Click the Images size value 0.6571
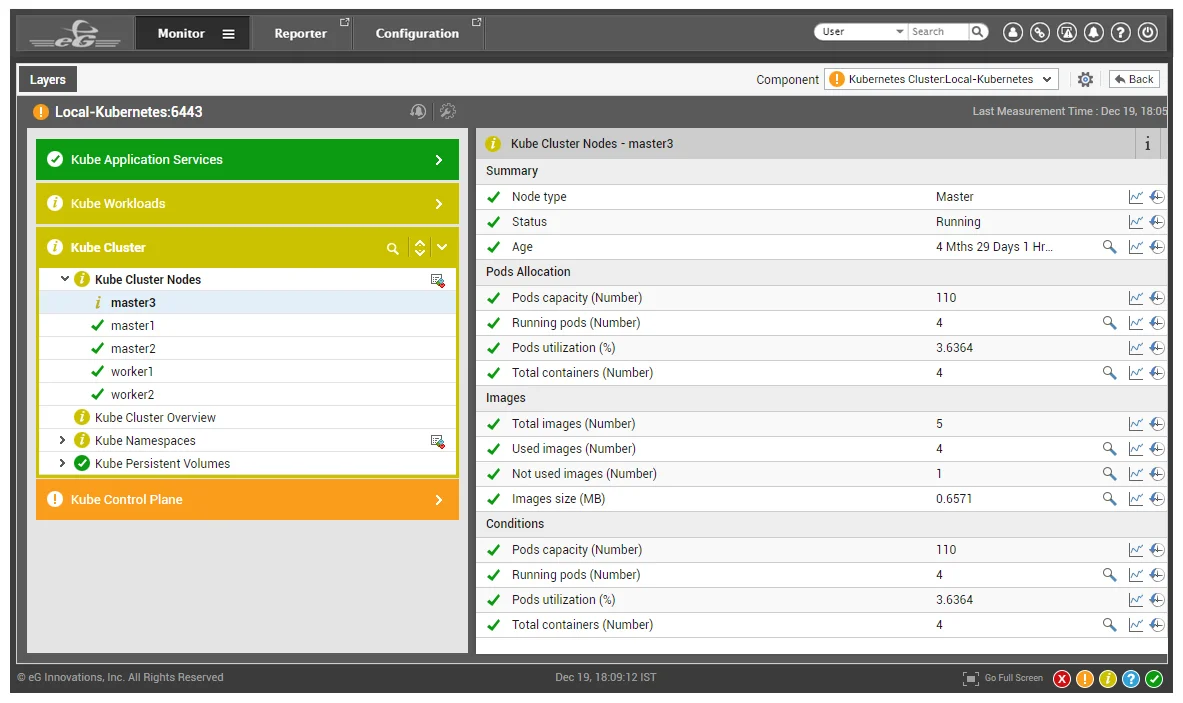The height and width of the screenshot is (703, 1183). point(954,499)
